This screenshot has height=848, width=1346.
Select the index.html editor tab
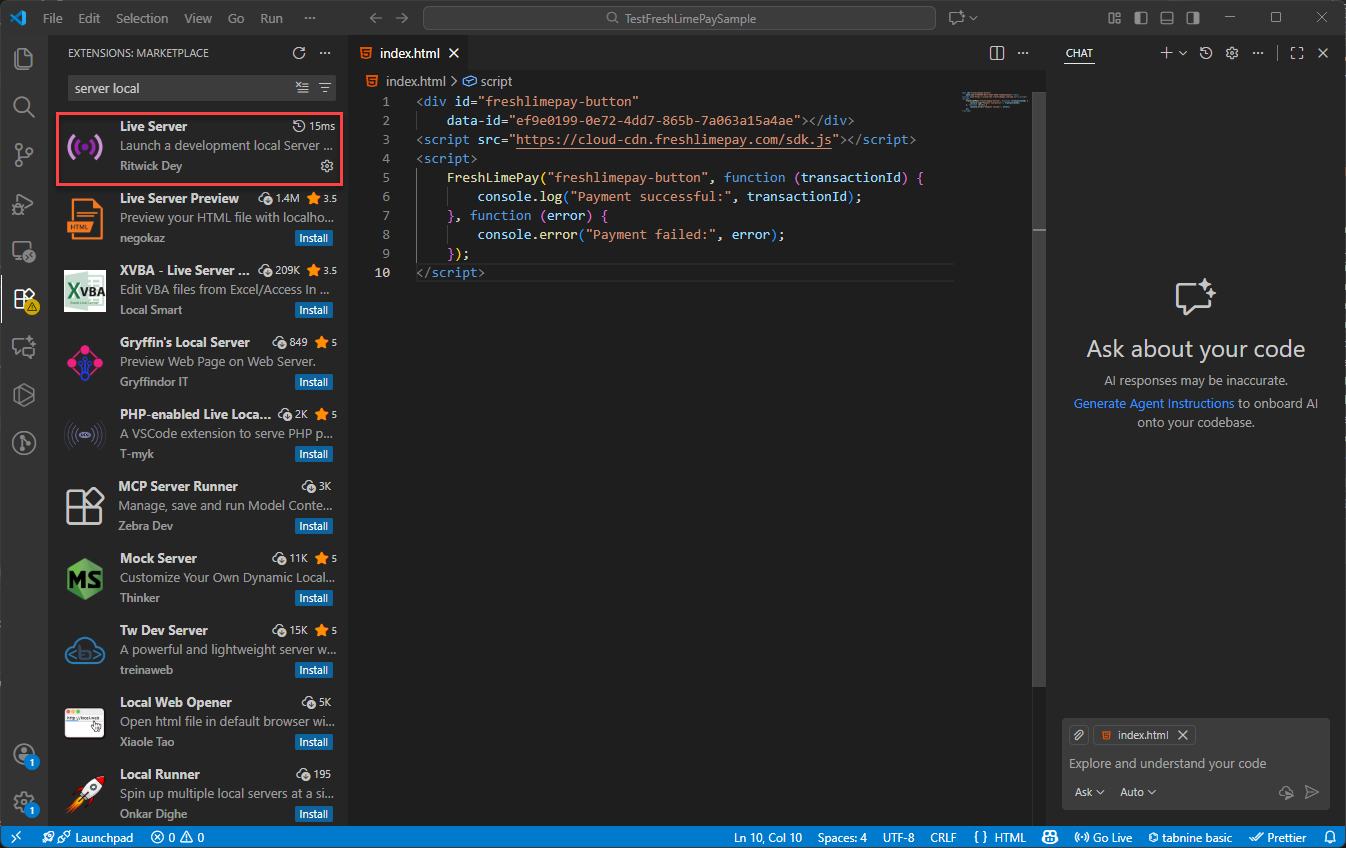tap(409, 53)
